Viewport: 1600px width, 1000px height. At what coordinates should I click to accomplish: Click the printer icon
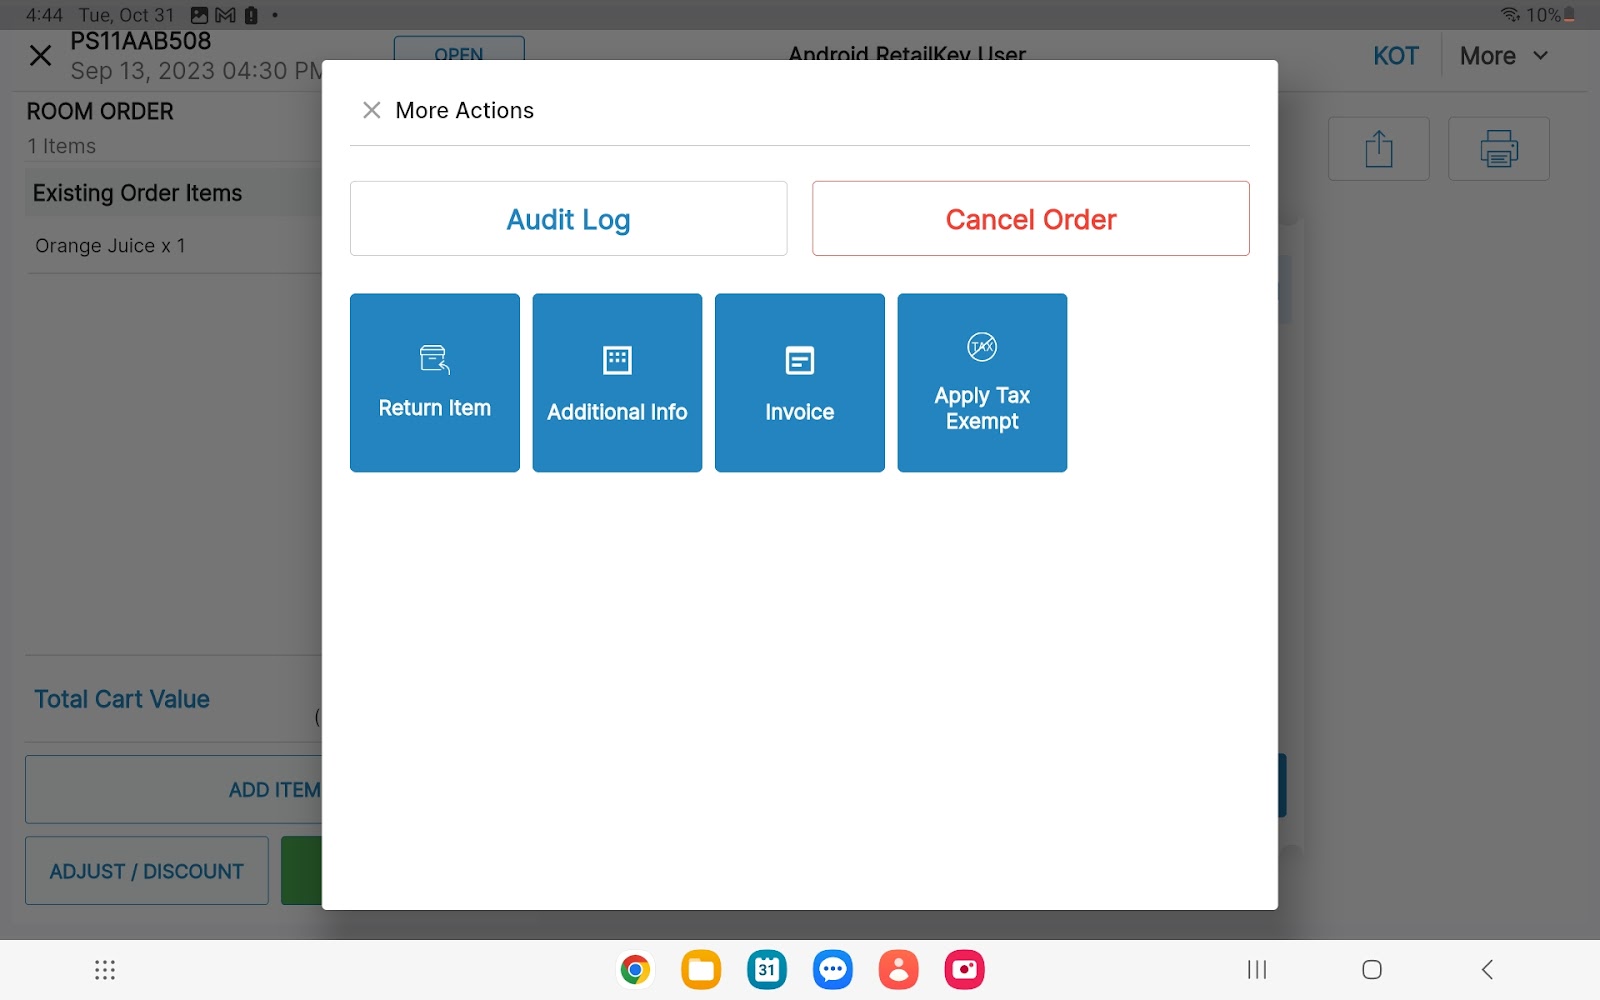click(x=1498, y=149)
